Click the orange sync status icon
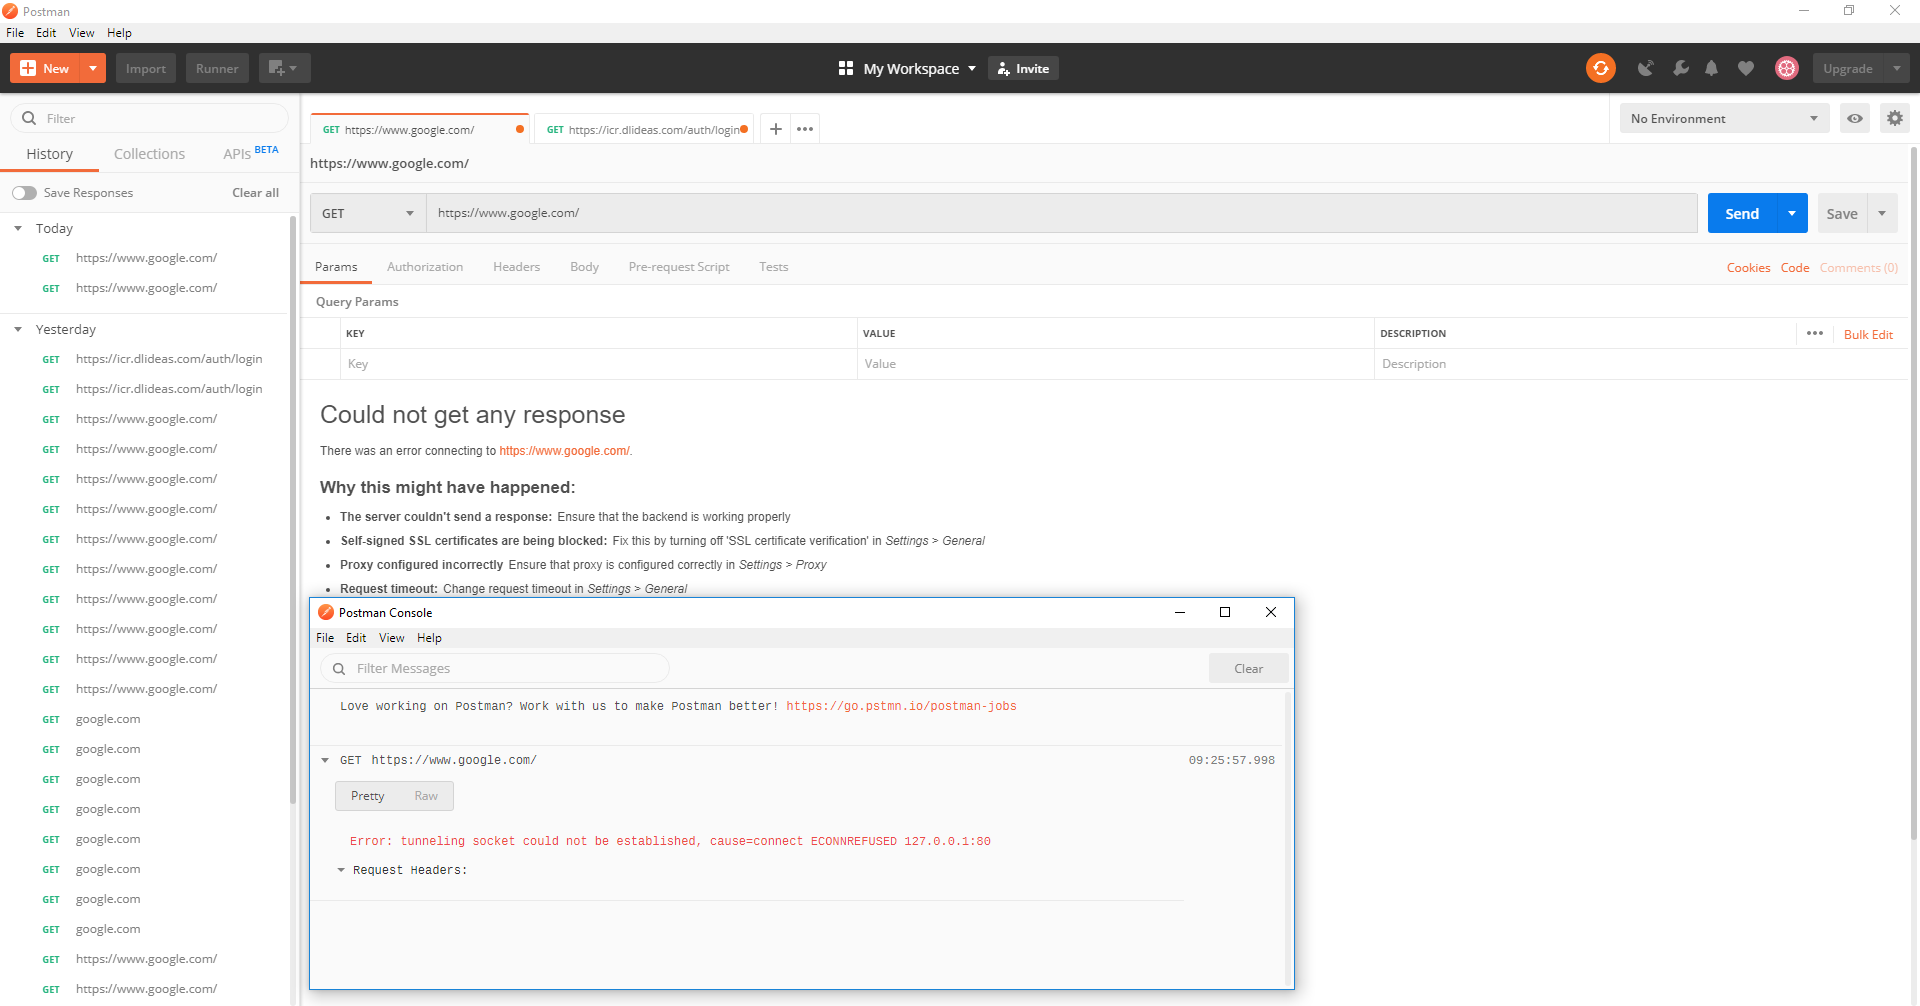Image resolution: width=1920 pixels, height=1006 pixels. tap(1600, 68)
